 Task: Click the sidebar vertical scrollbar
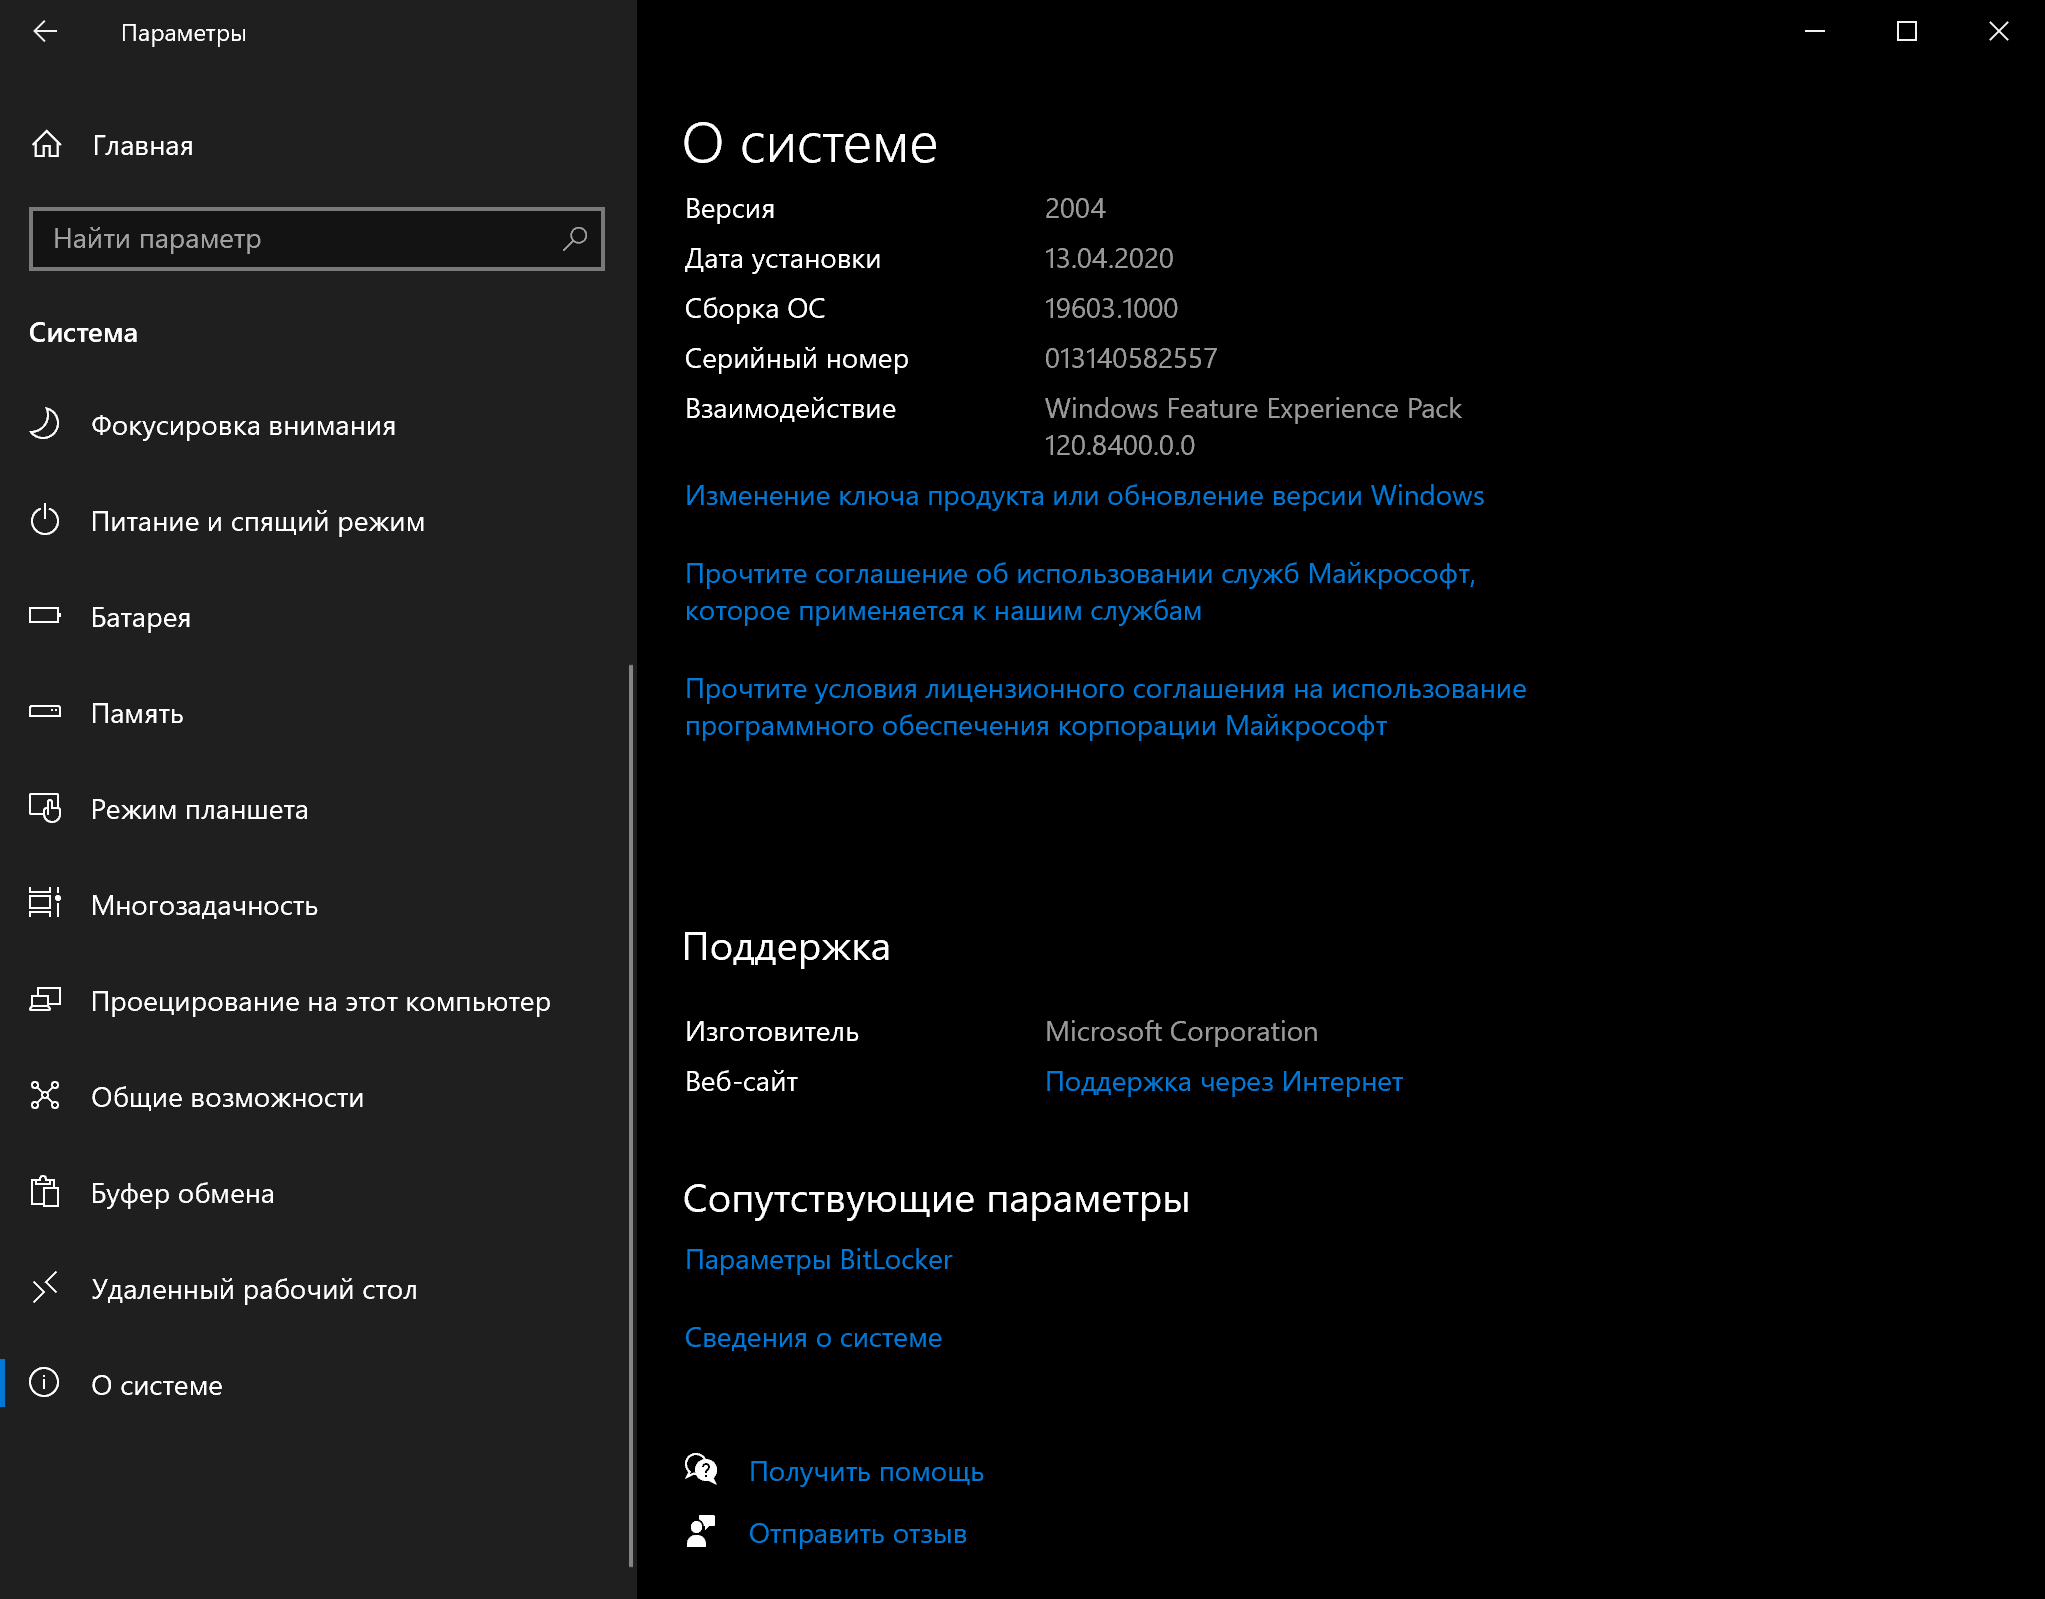point(631,1114)
